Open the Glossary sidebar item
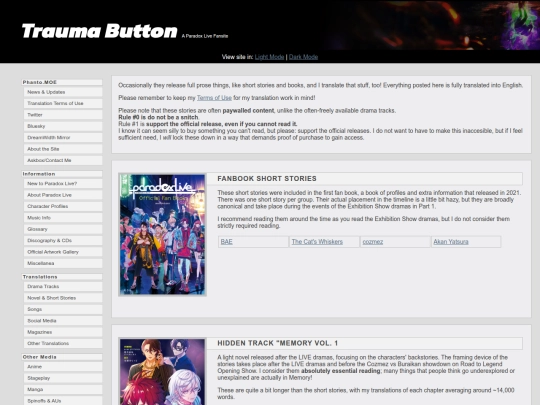Screen dimensions: 540x405 (x=63, y=229)
